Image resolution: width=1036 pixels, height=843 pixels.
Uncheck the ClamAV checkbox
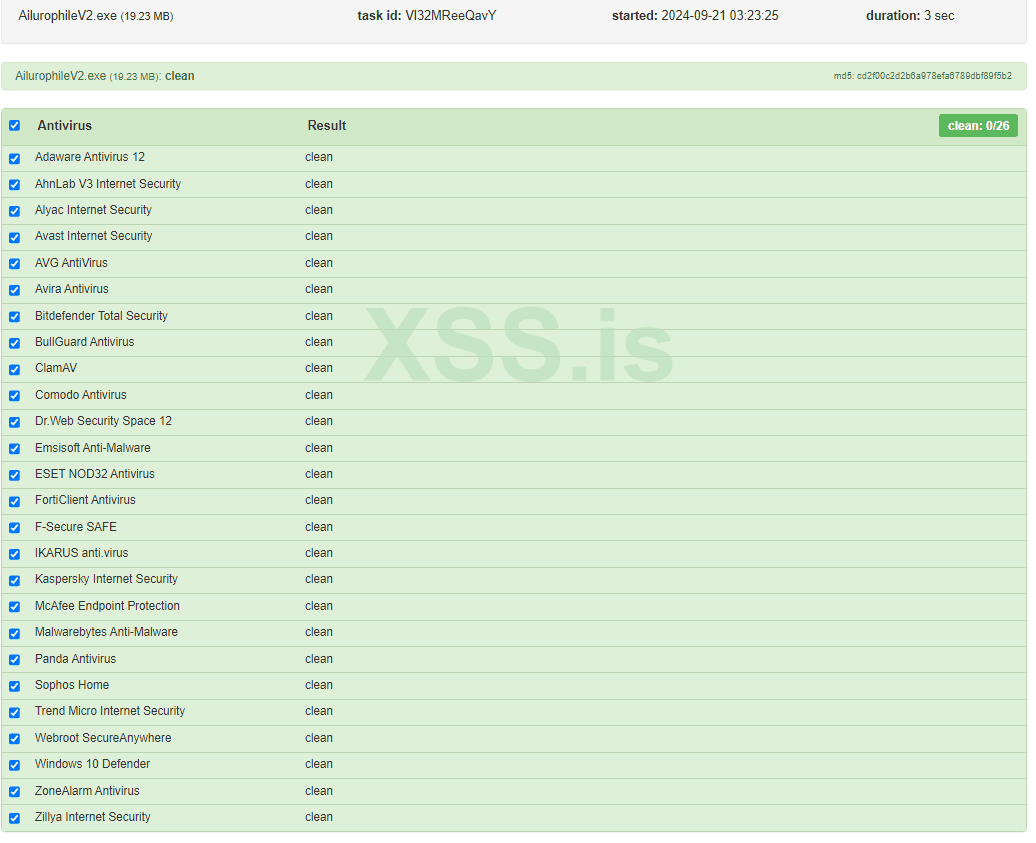[x=15, y=371]
